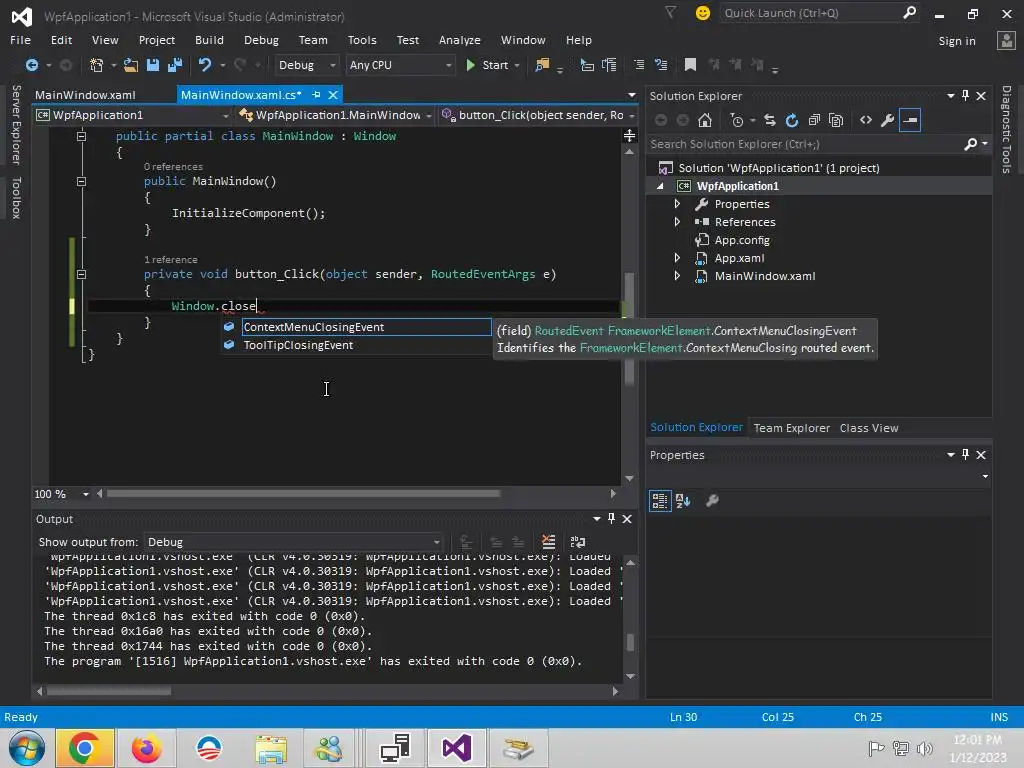Click the View Code icon in Solution Explorer
Viewport: 1024px width, 768px height.
(x=866, y=120)
